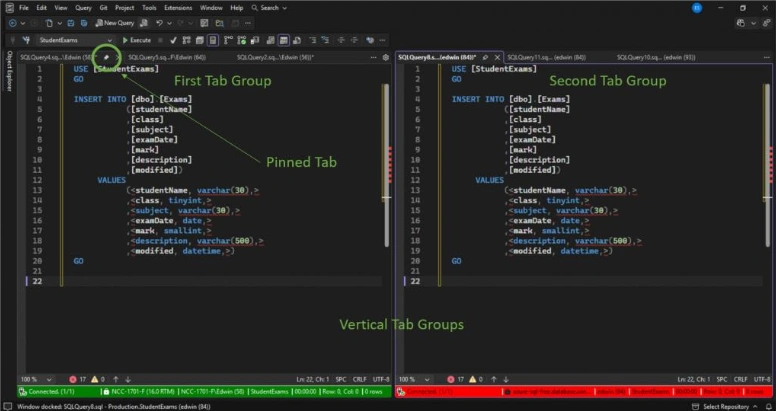Toggle pin on SQLQuery8.sql tab
Viewport: 776px width, 411px height.
pyautogui.click(x=485, y=57)
